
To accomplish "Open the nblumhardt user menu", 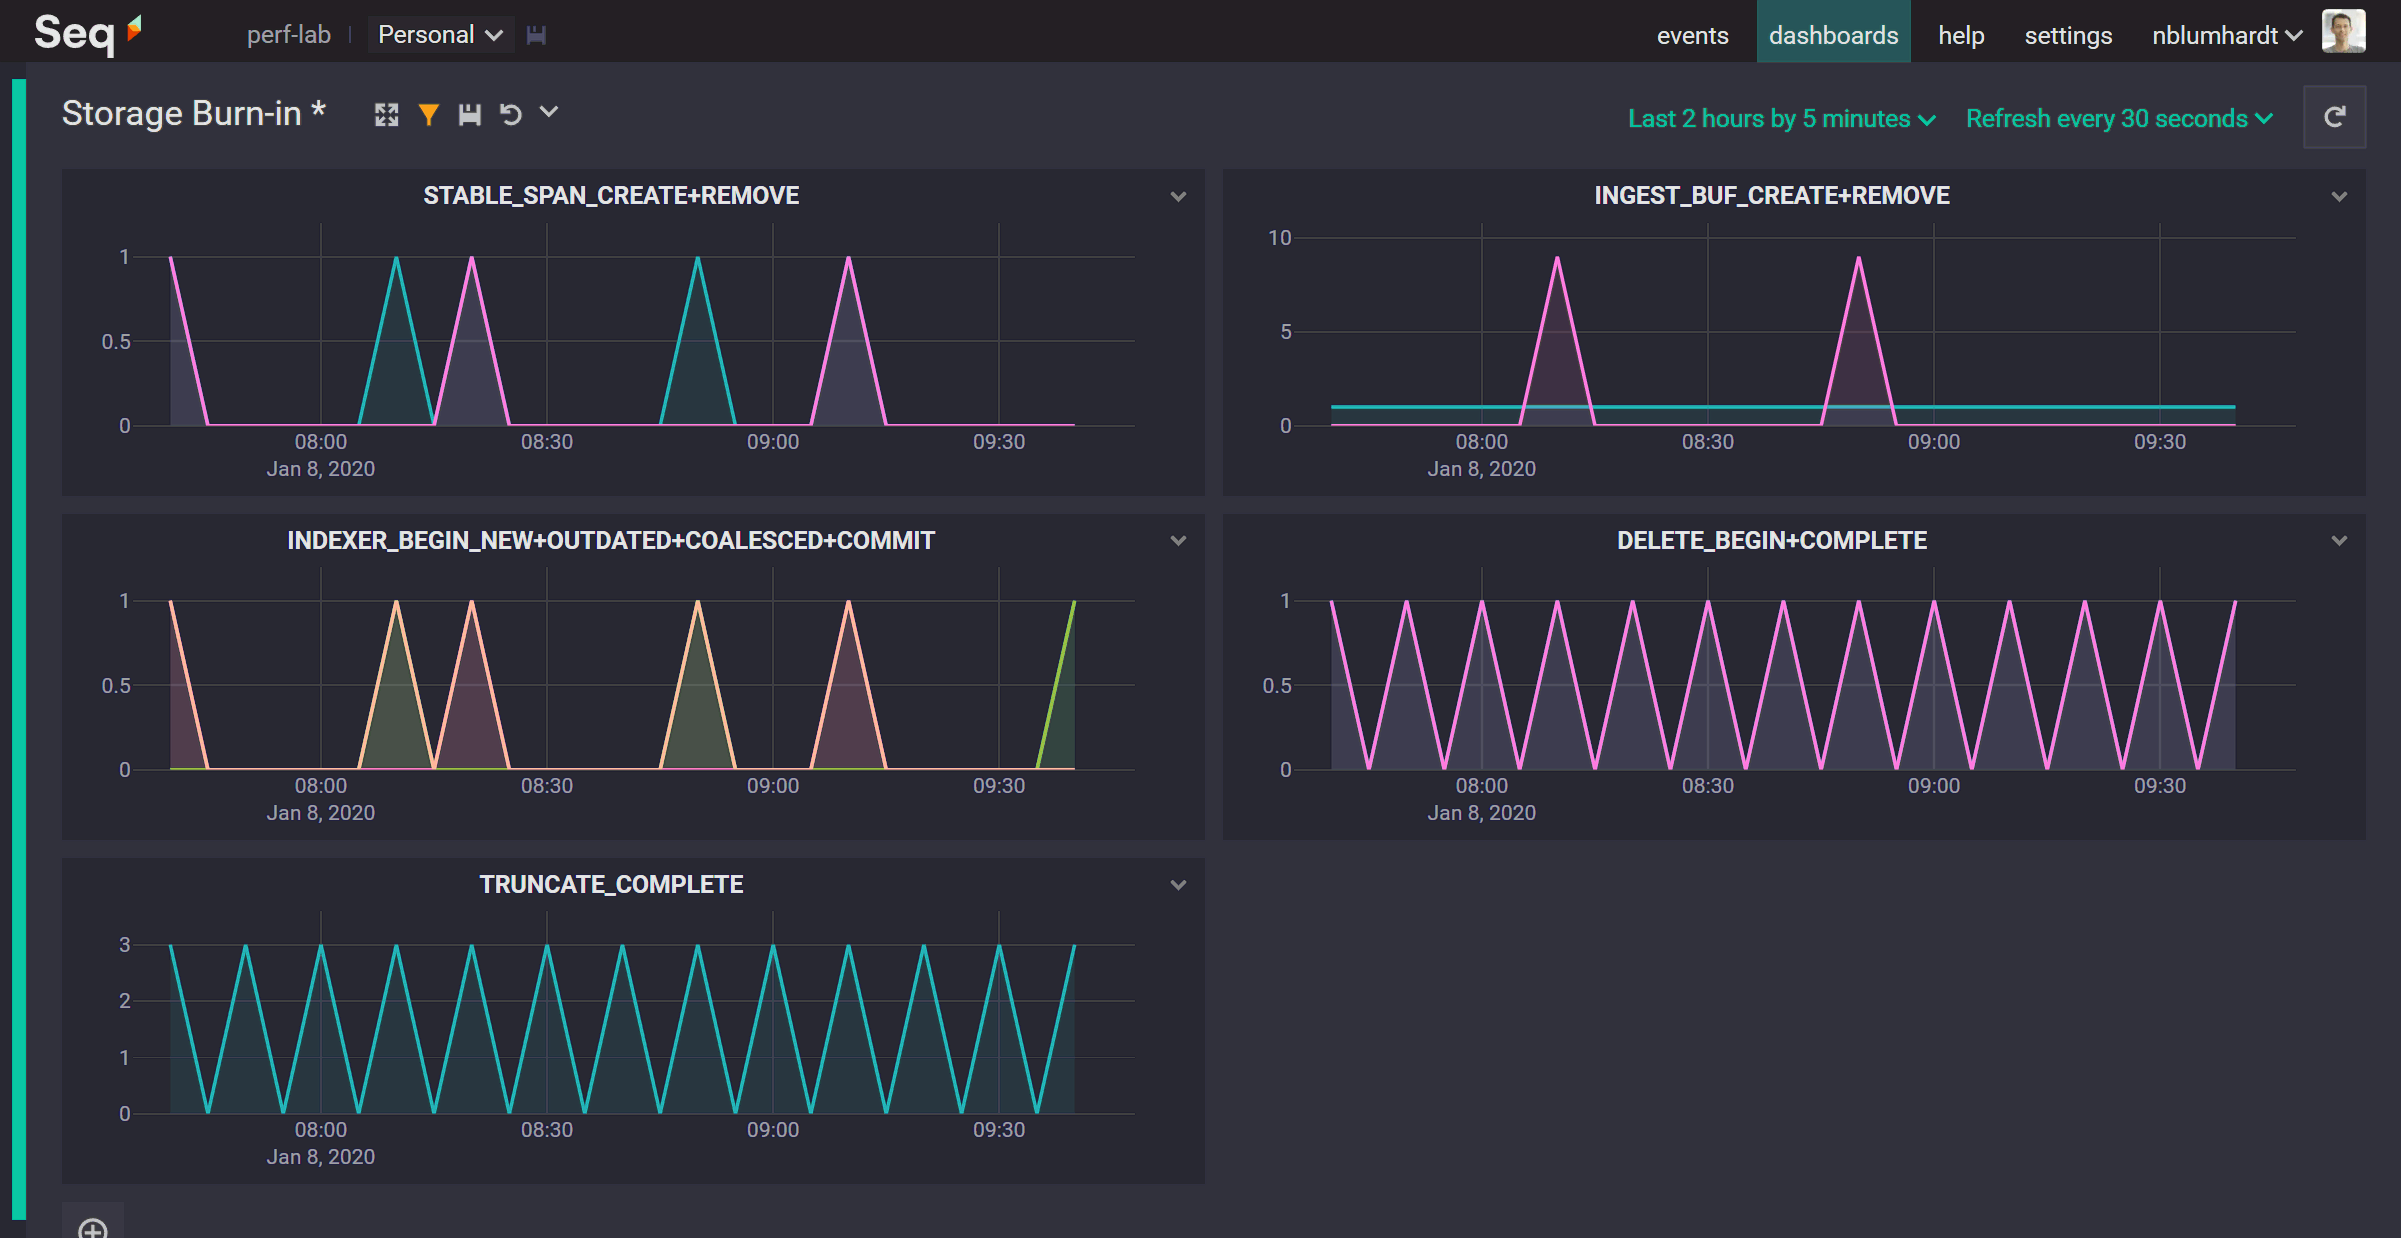I will click(2226, 35).
